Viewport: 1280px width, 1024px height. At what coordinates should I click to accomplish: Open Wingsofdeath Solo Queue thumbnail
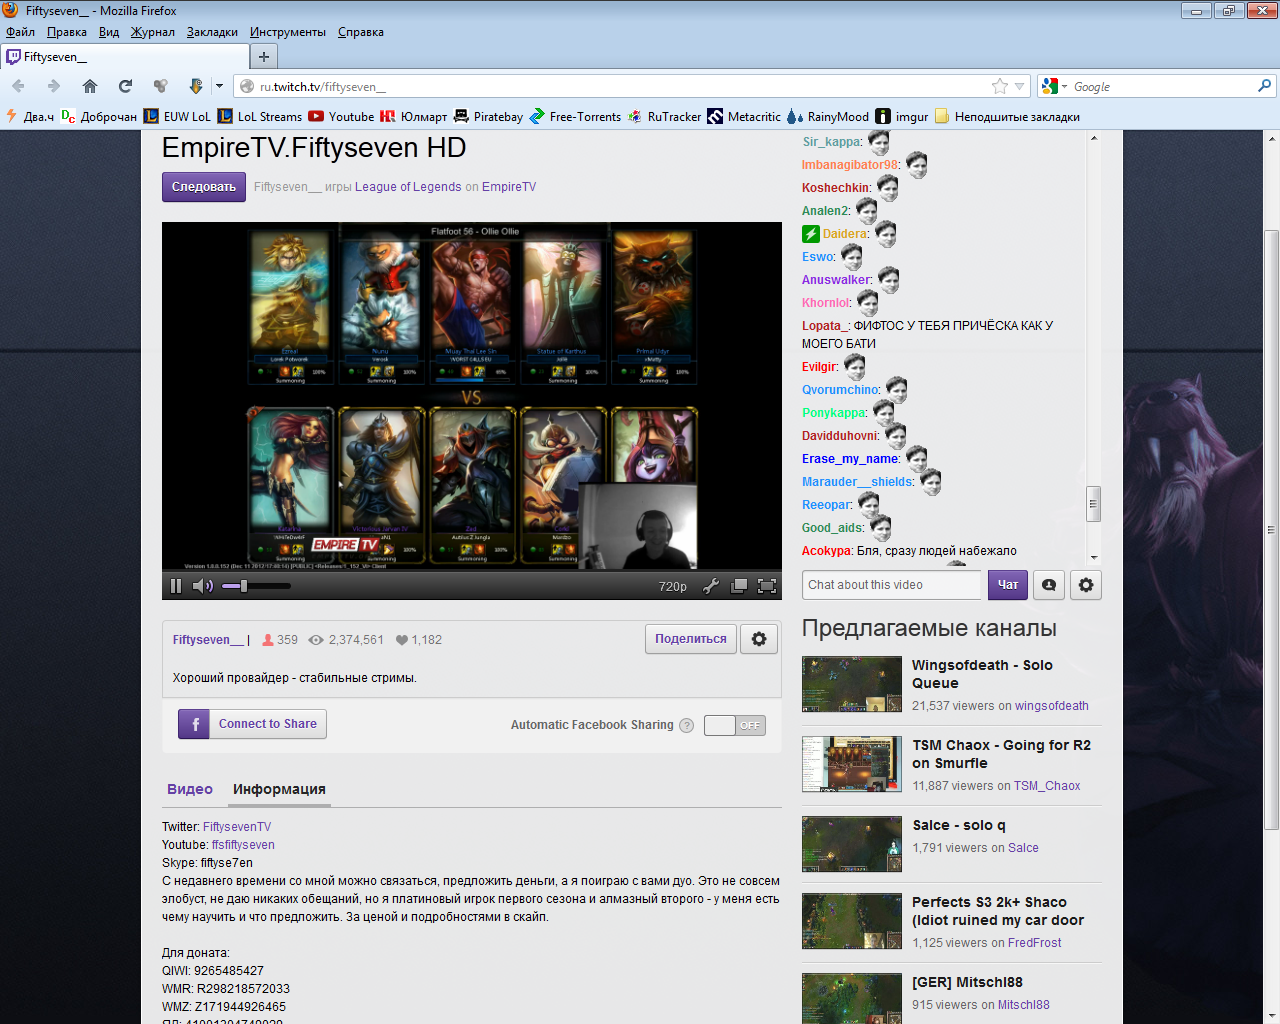(852, 684)
